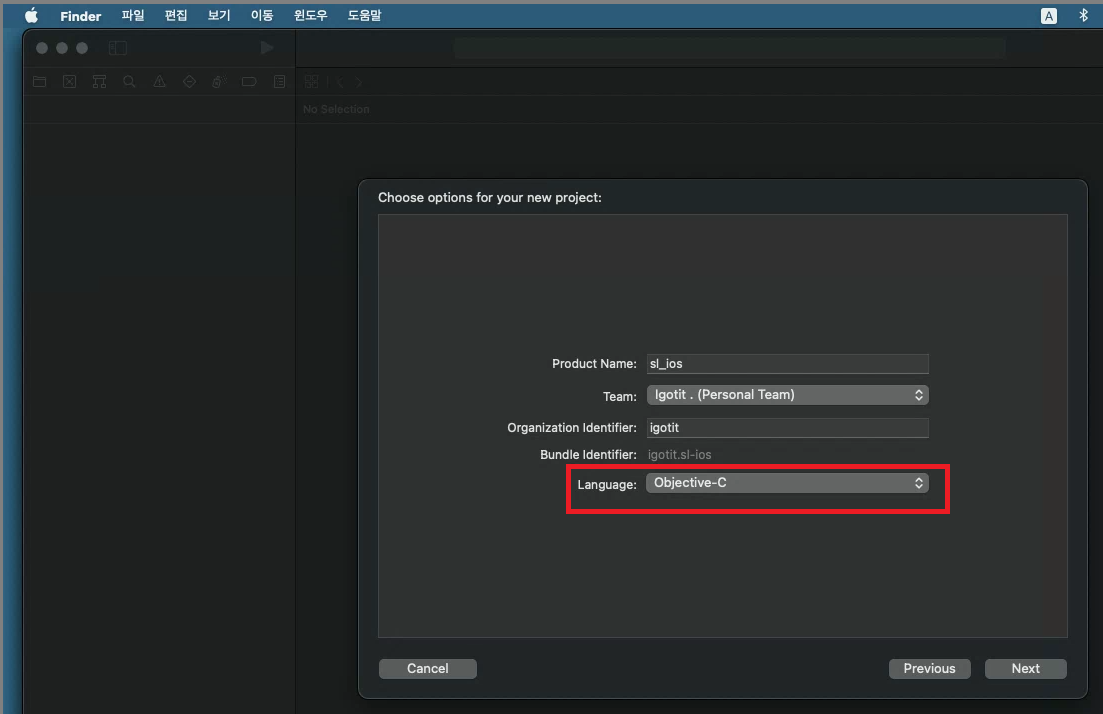The image size is (1103, 714).
Task: Show the Test navigator diamond icon
Action: [189, 82]
